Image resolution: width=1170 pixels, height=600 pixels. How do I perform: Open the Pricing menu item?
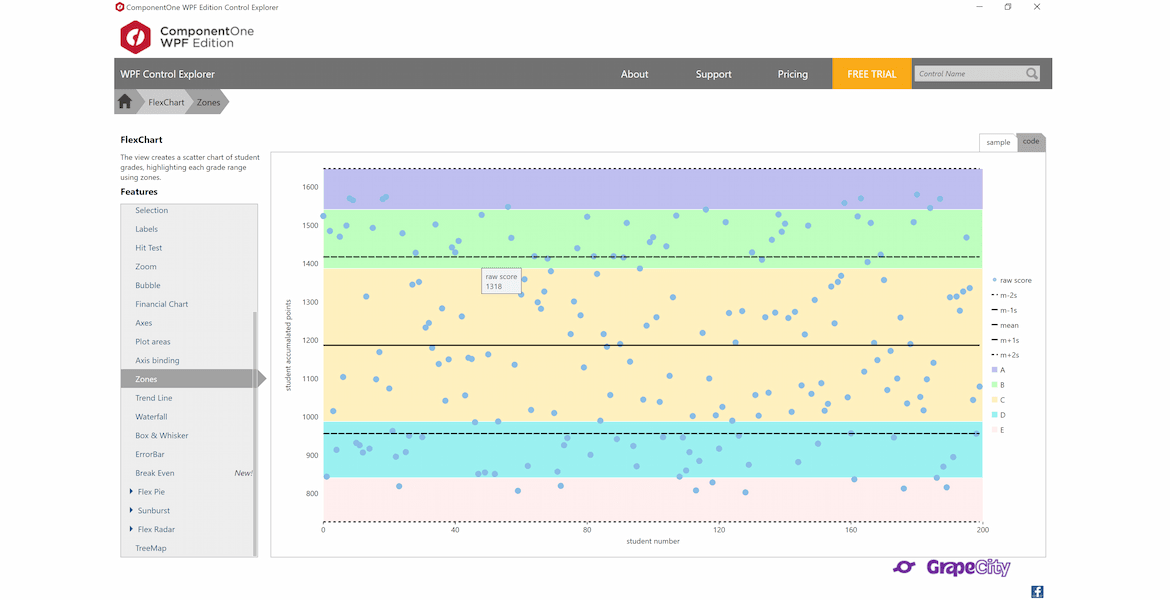pyautogui.click(x=792, y=74)
